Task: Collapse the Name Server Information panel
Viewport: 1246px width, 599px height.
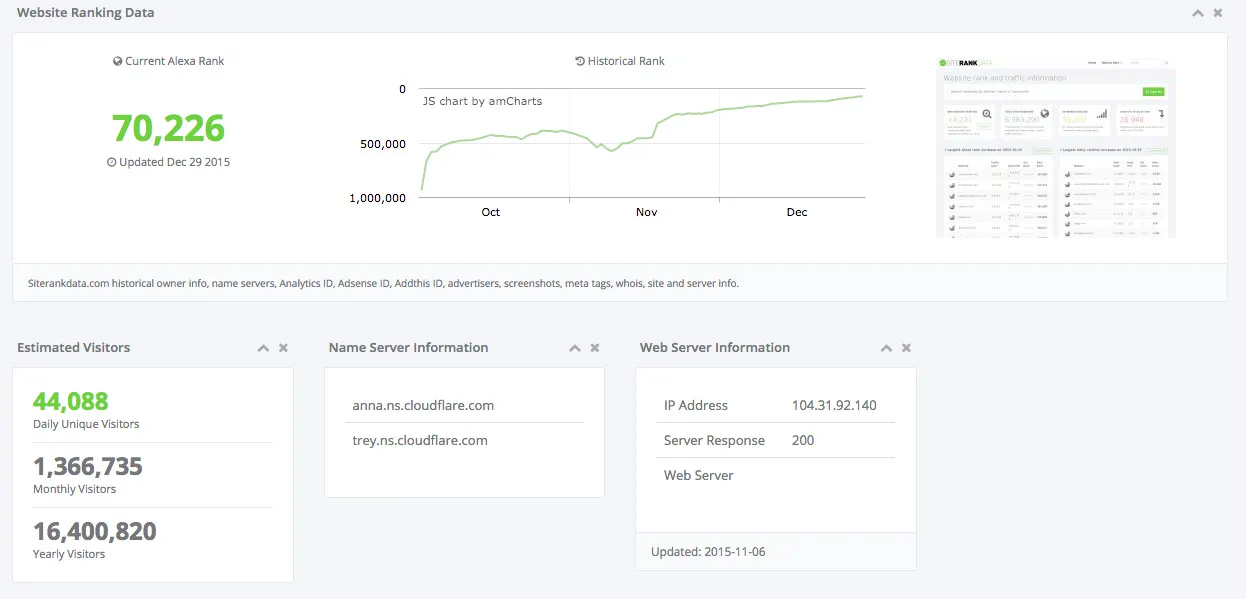Action: (x=575, y=347)
